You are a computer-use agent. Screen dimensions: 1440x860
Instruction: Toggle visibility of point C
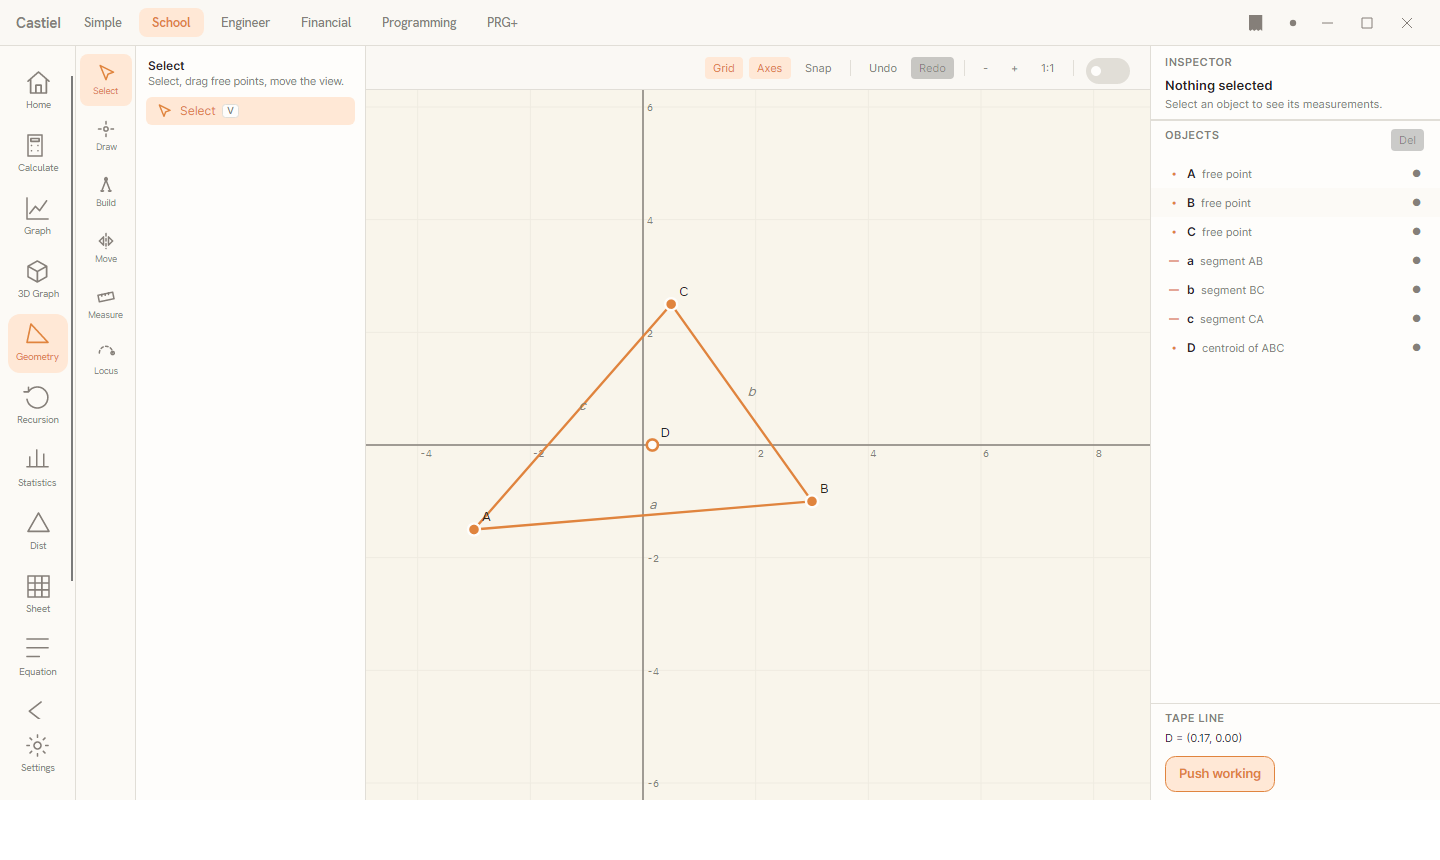click(x=1416, y=232)
